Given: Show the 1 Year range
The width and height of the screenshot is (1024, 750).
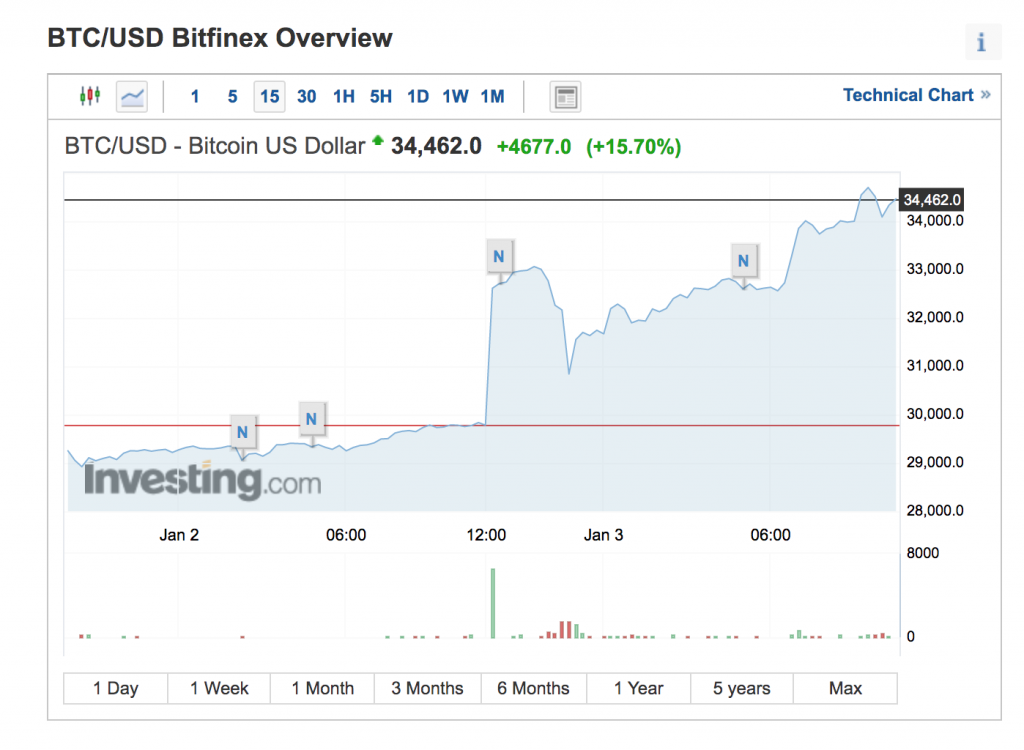Looking at the screenshot, I should pos(639,689).
